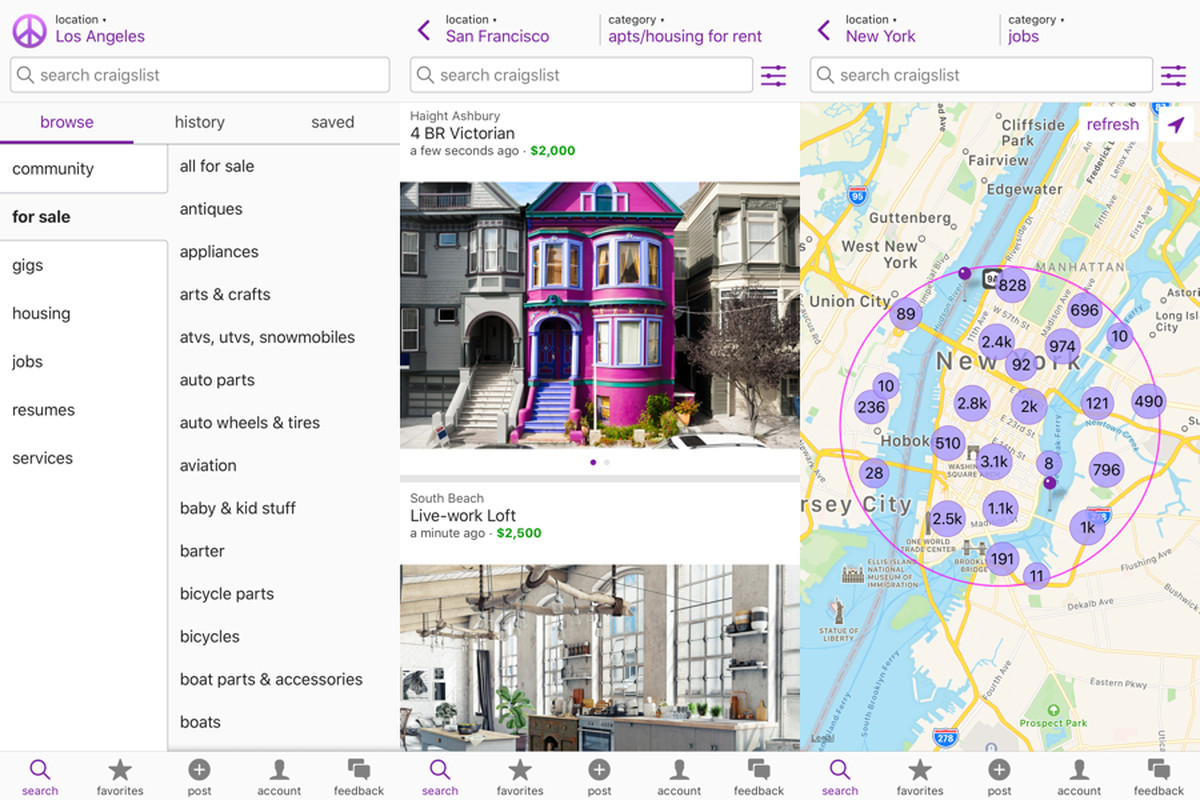
Task: Open feedback icon in Los Angeles screen
Action: point(359,776)
